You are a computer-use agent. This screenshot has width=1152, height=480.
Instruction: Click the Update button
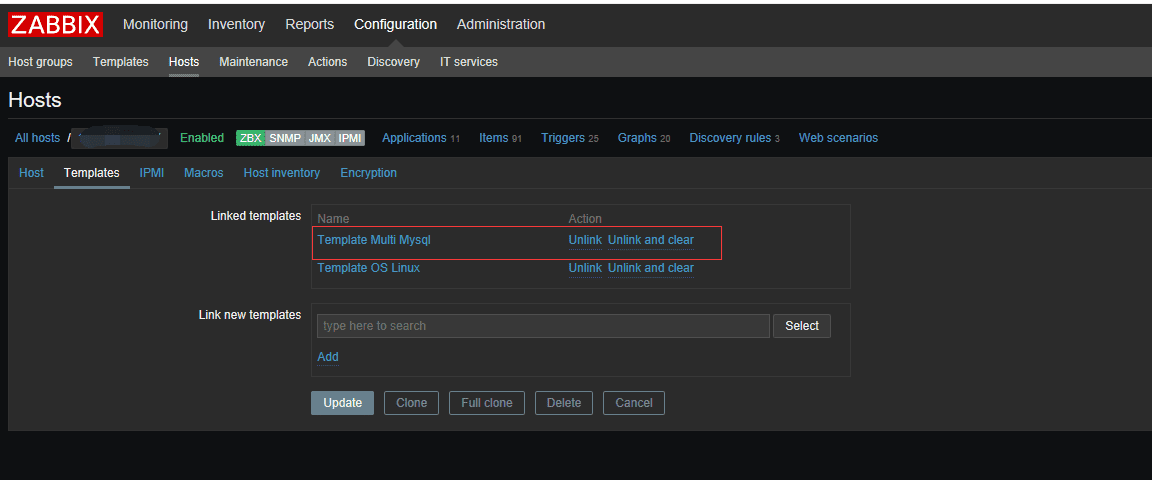pos(342,403)
